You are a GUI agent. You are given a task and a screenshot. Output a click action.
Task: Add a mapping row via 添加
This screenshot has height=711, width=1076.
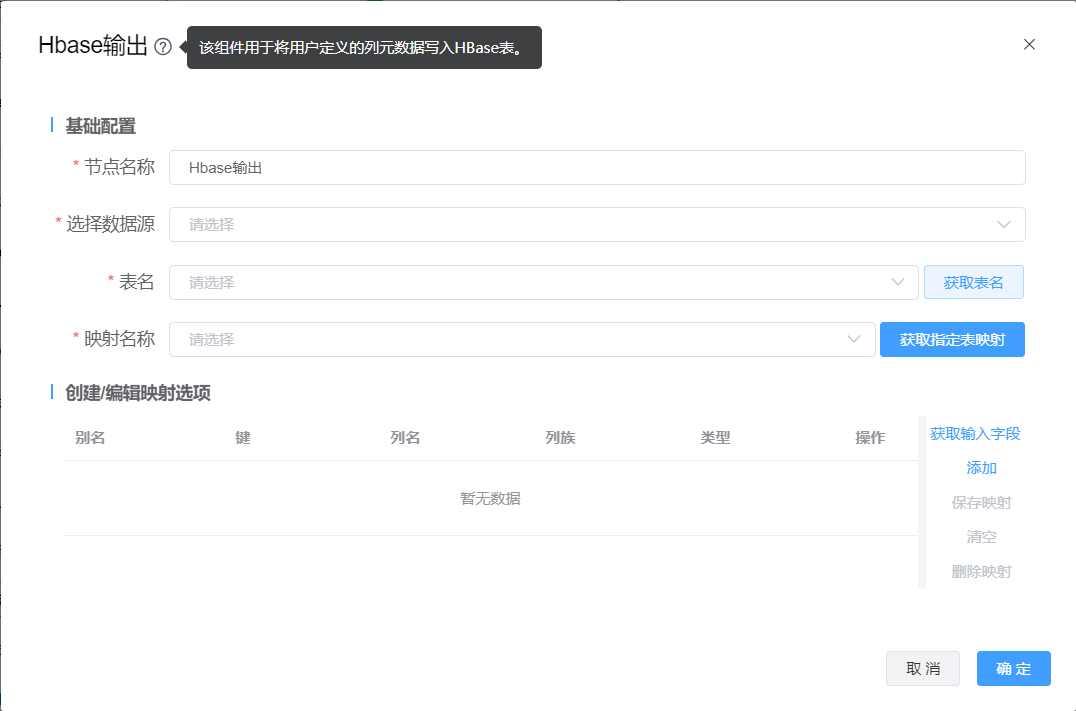pyautogui.click(x=981, y=468)
